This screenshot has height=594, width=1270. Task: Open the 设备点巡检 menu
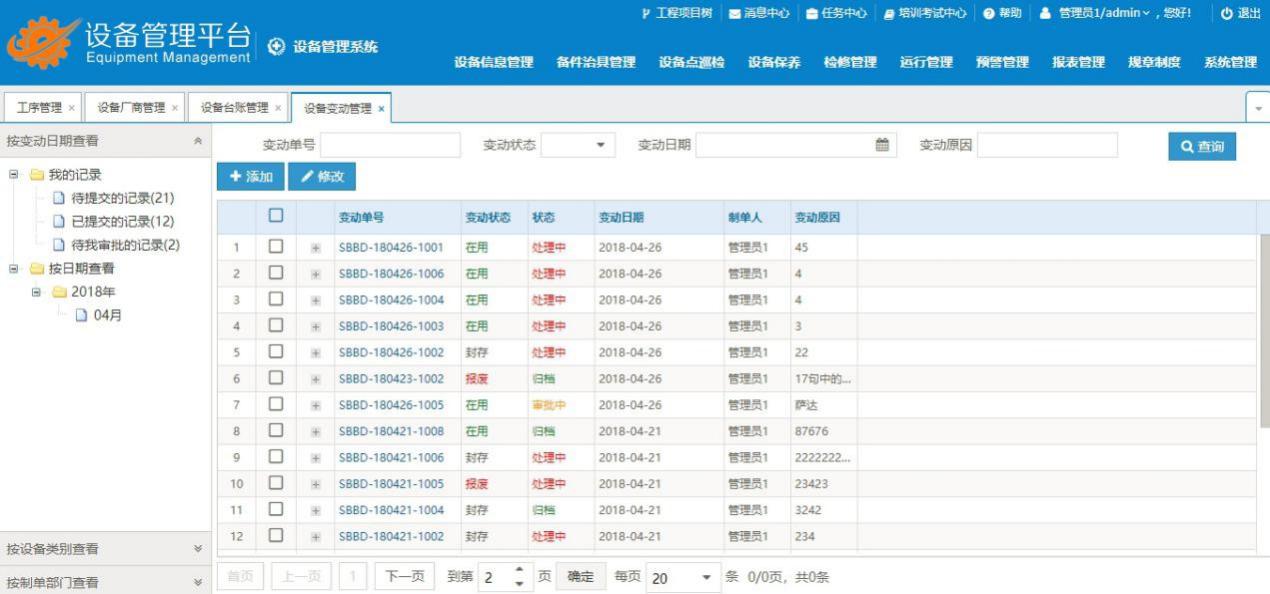691,62
